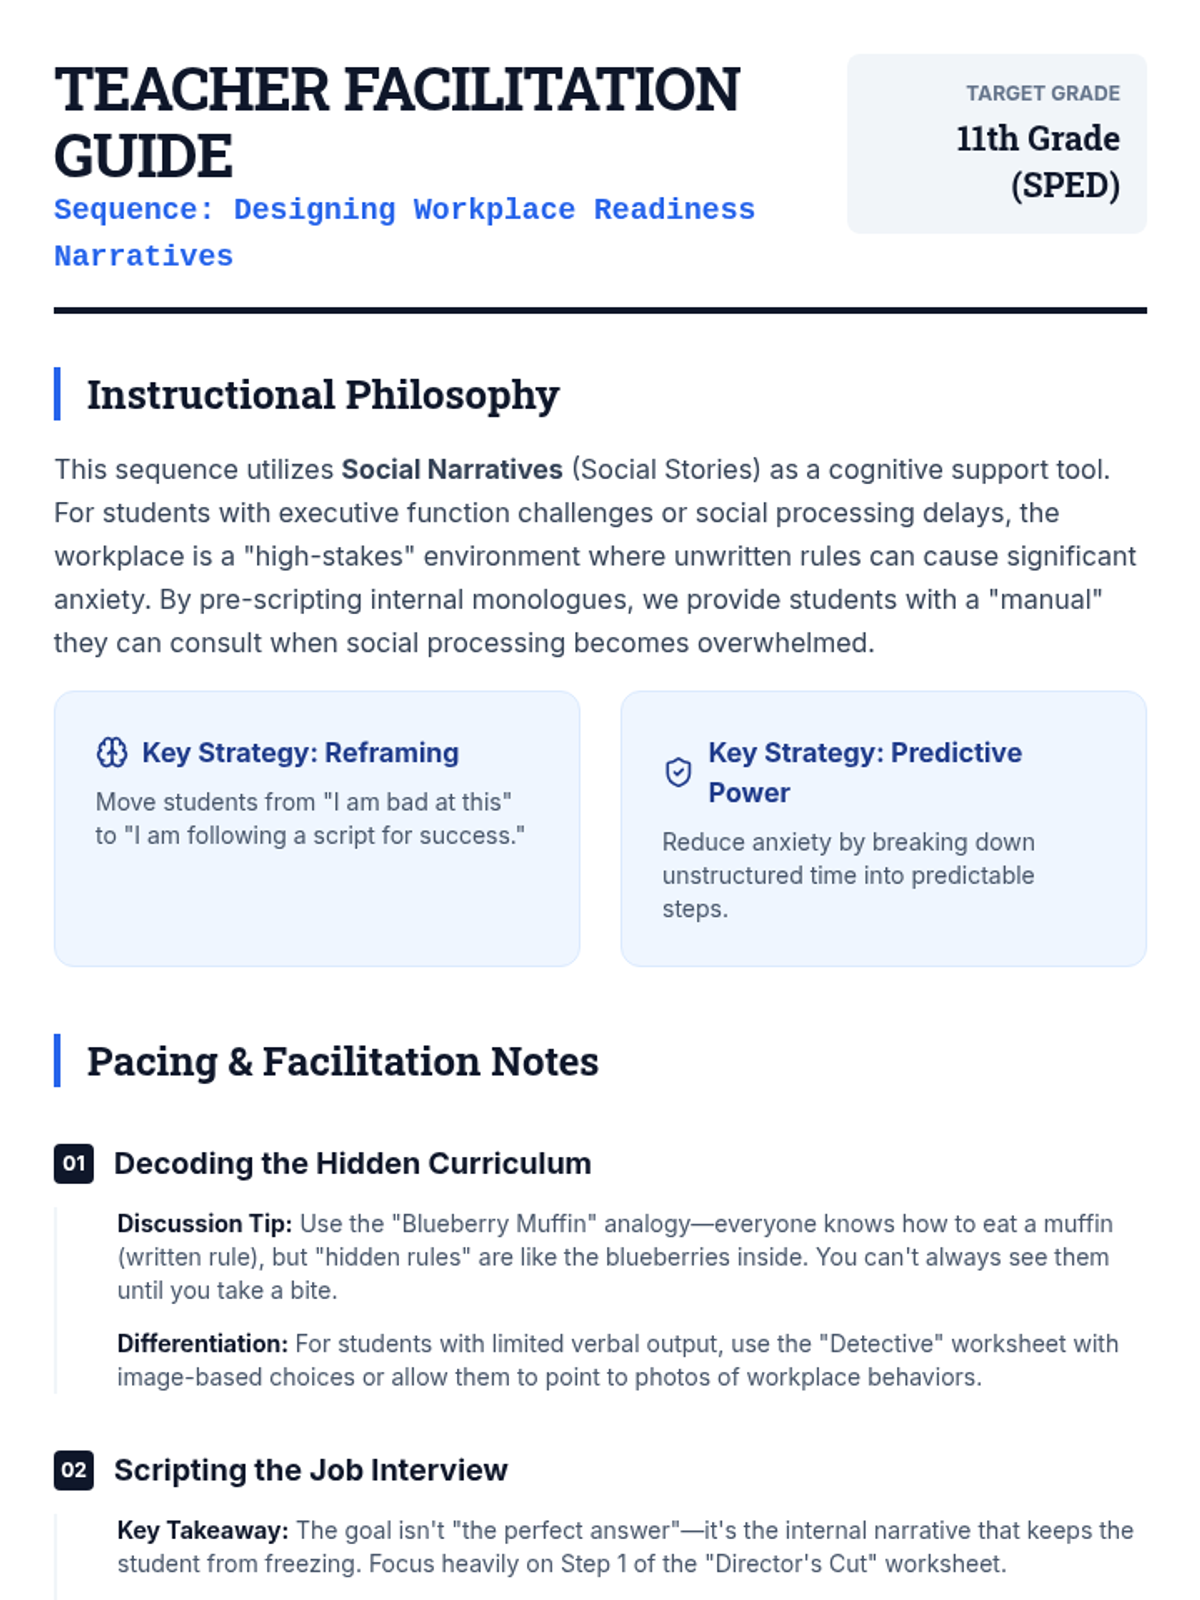The width and height of the screenshot is (1200, 1600).
Task: Select the Decoding the Hidden Curriculum heading
Action: 352,1163
